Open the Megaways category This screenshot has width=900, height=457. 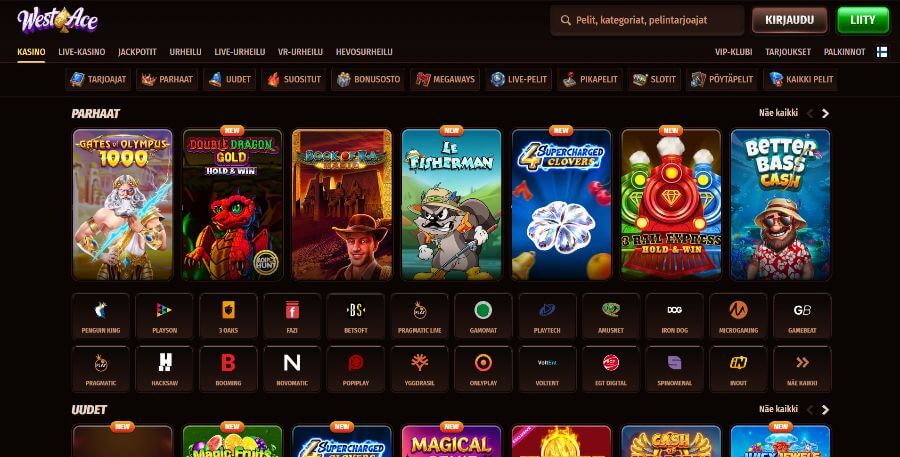coord(446,79)
